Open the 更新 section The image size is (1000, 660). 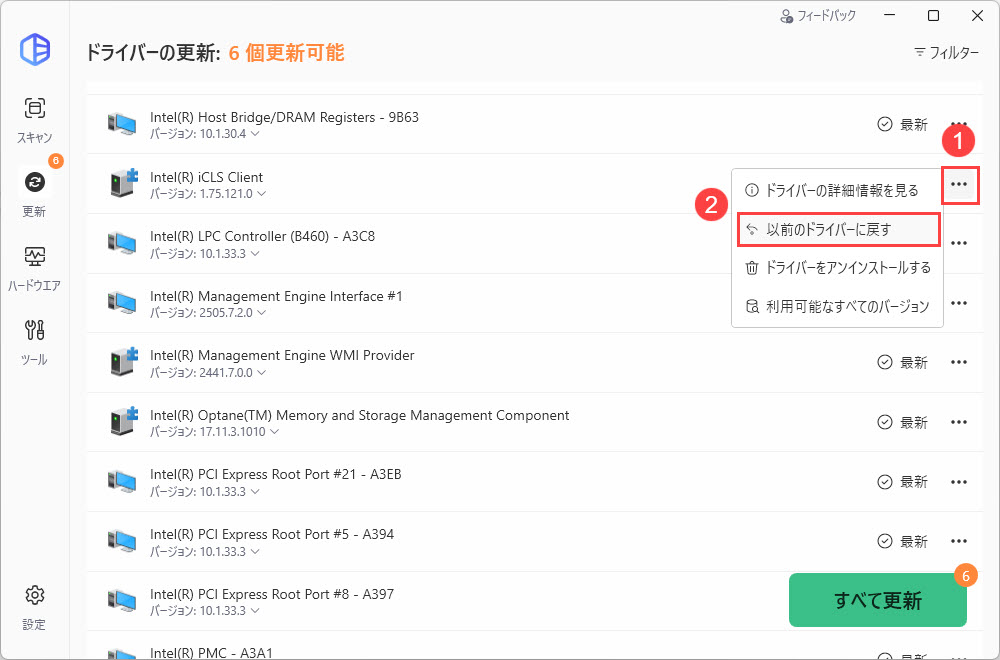34,194
